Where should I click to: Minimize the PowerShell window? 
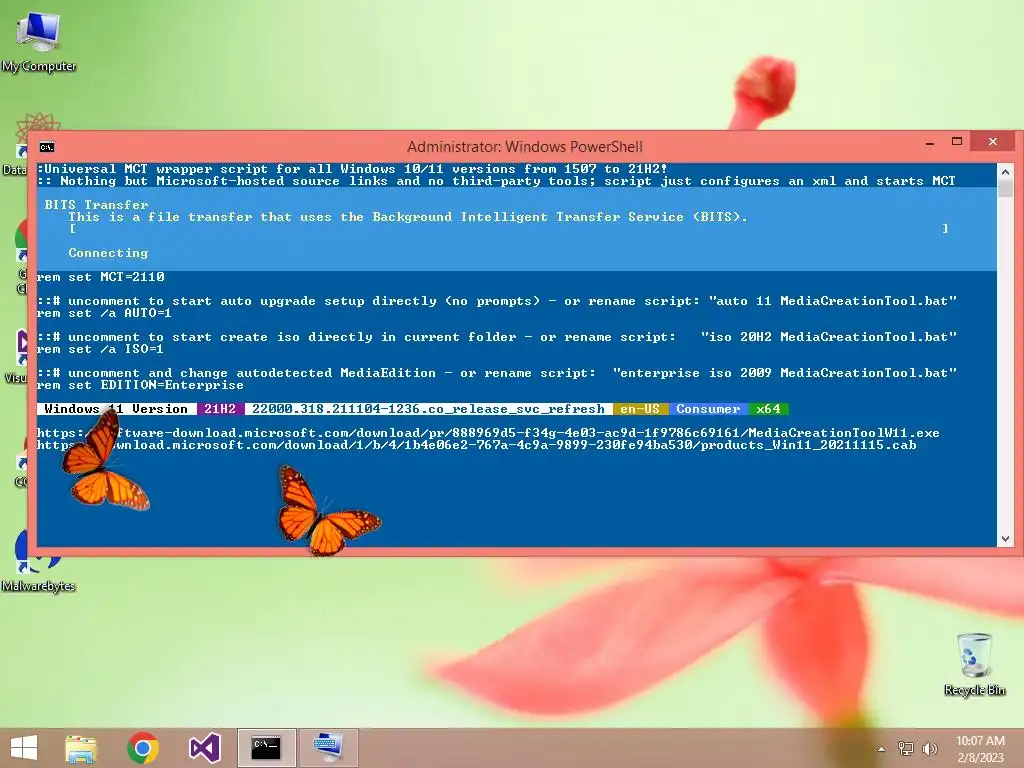coord(930,142)
